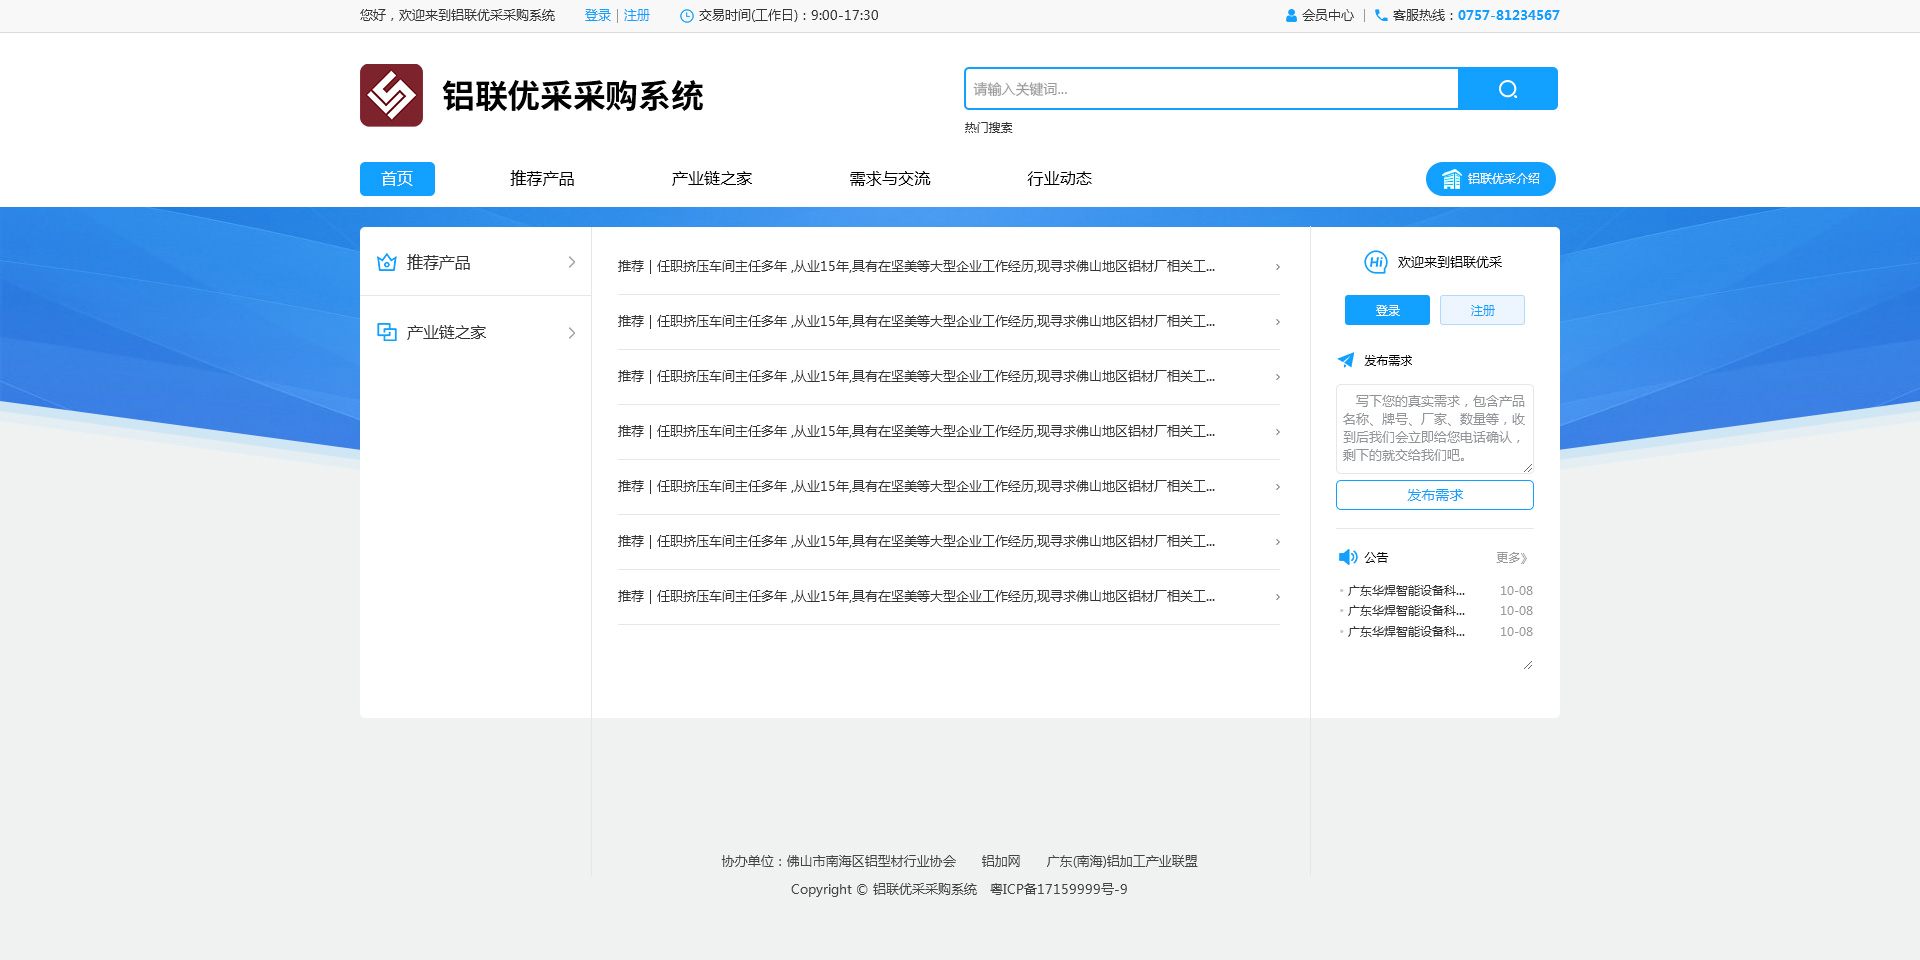Open first listing via its right arrow
This screenshot has width=1920, height=960.
tap(1277, 267)
